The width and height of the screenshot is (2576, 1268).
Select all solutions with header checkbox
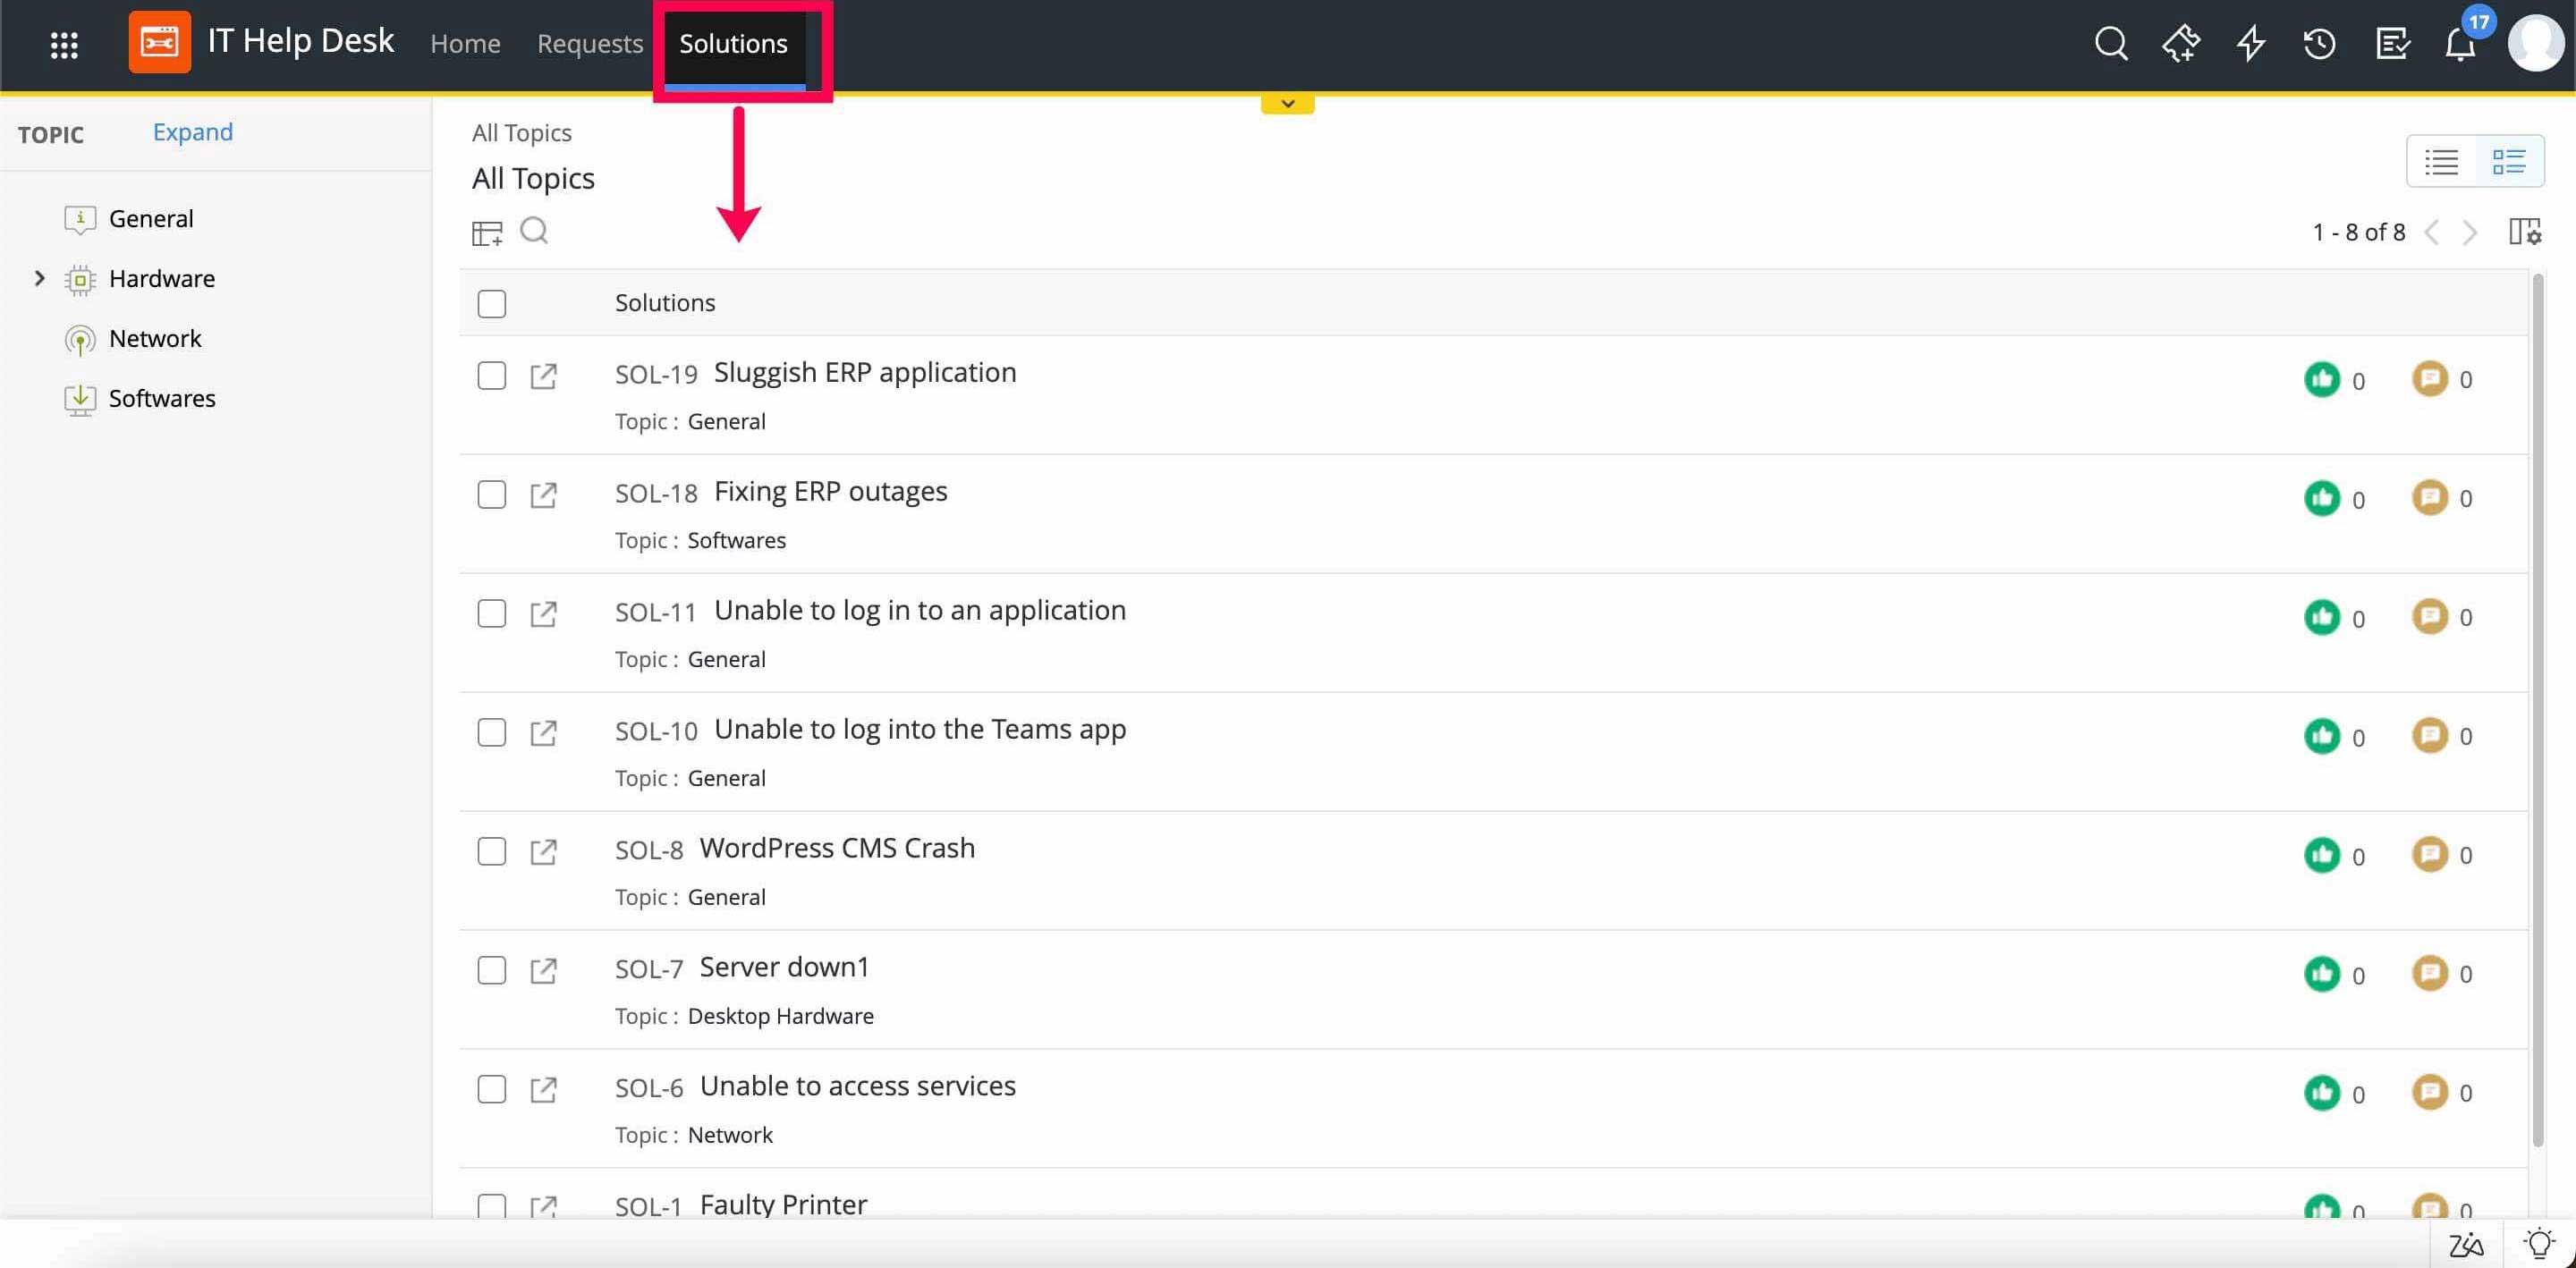491,303
